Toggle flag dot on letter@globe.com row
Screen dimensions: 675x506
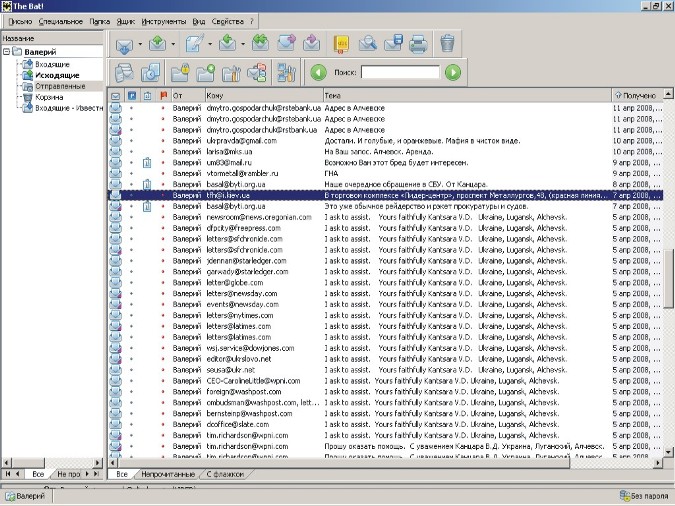point(163,282)
